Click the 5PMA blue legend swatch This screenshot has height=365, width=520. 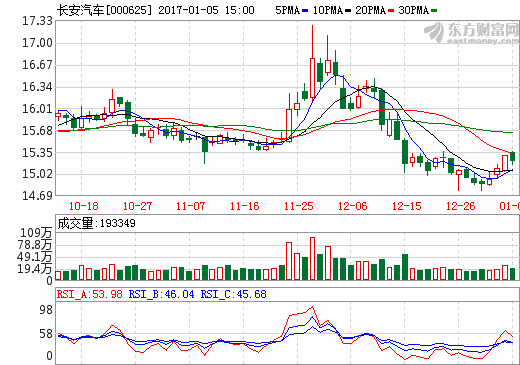[305, 11]
